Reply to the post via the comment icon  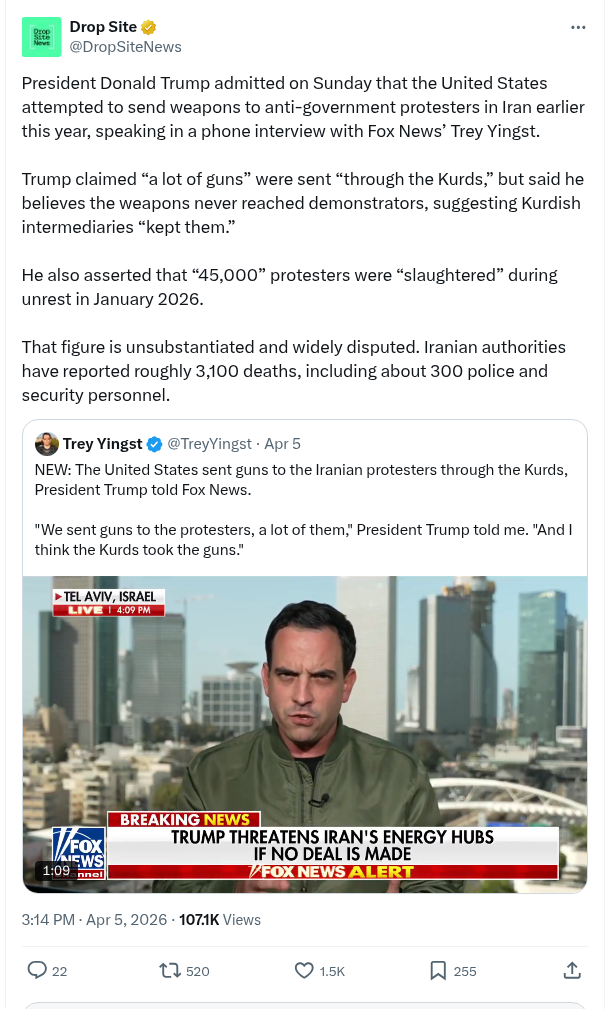[x=37, y=970]
